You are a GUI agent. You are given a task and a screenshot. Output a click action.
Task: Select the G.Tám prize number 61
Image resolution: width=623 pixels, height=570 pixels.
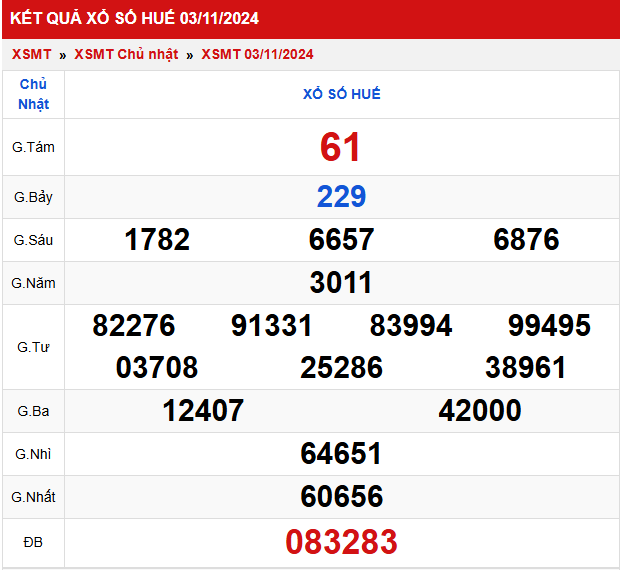(x=341, y=147)
